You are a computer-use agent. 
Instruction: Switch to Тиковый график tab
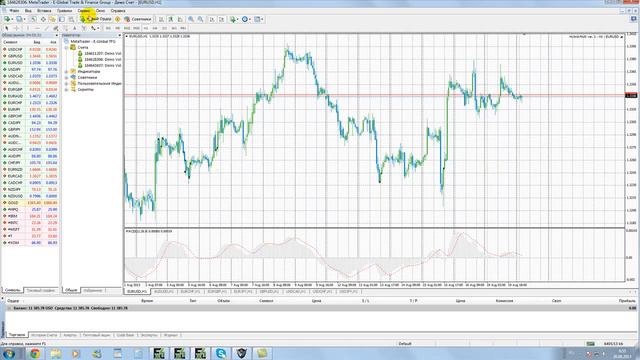tap(41, 290)
